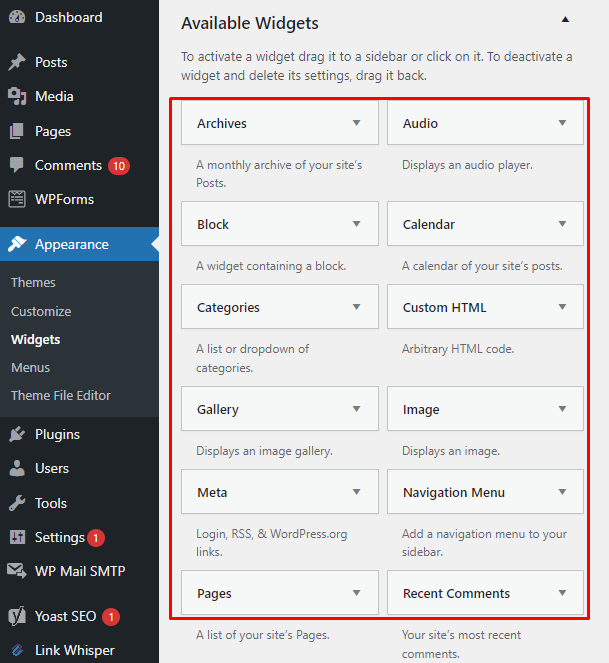
Task: Click the Dashboard gauge icon
Action: pyautogui.click(x=17, y=17)
